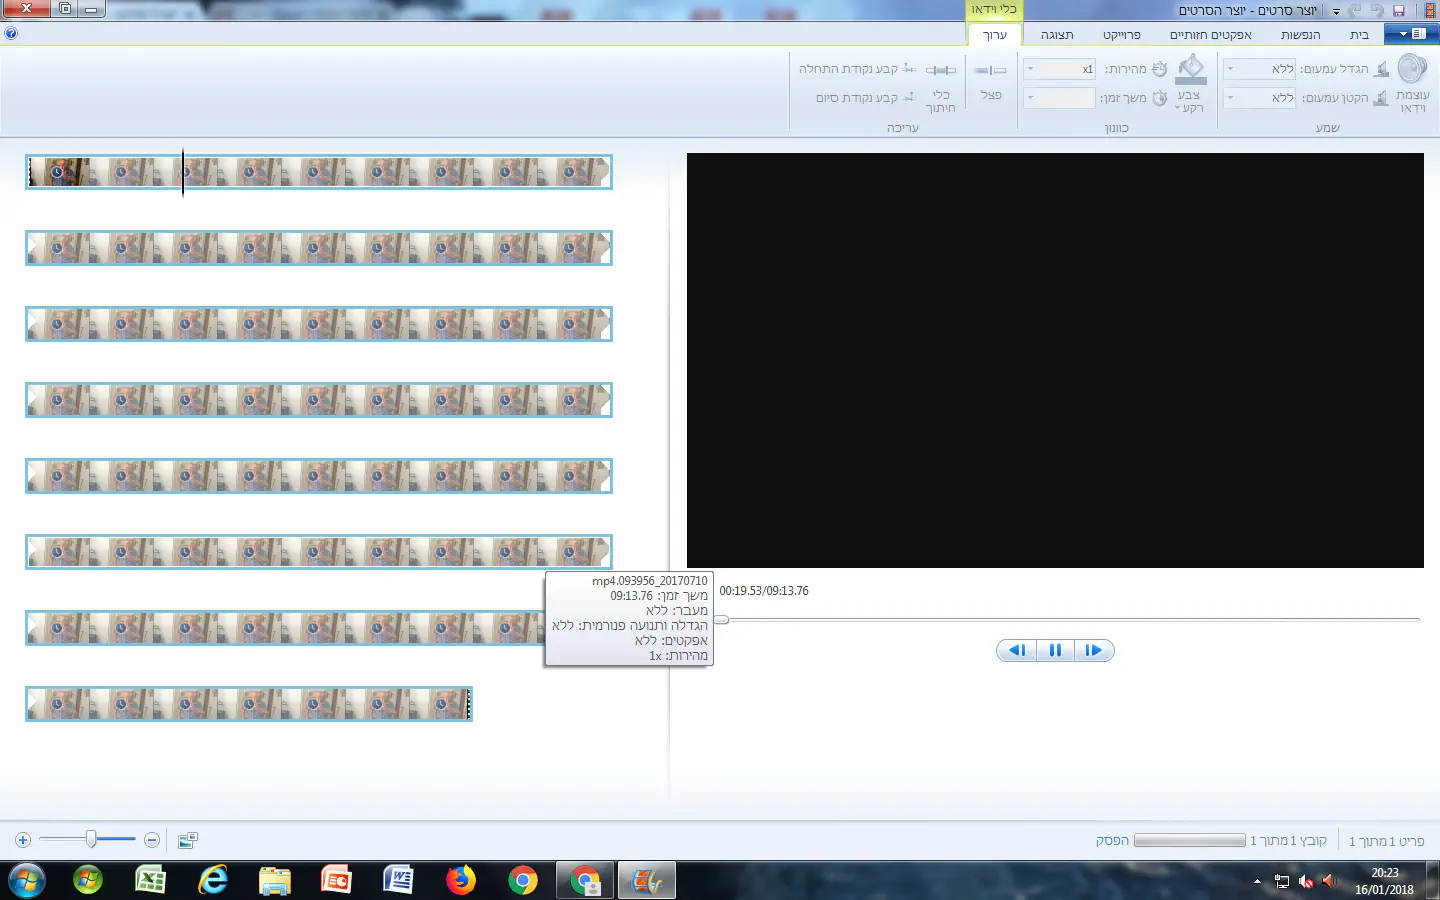Click the Split (פצל) tool

coord(991,81)
